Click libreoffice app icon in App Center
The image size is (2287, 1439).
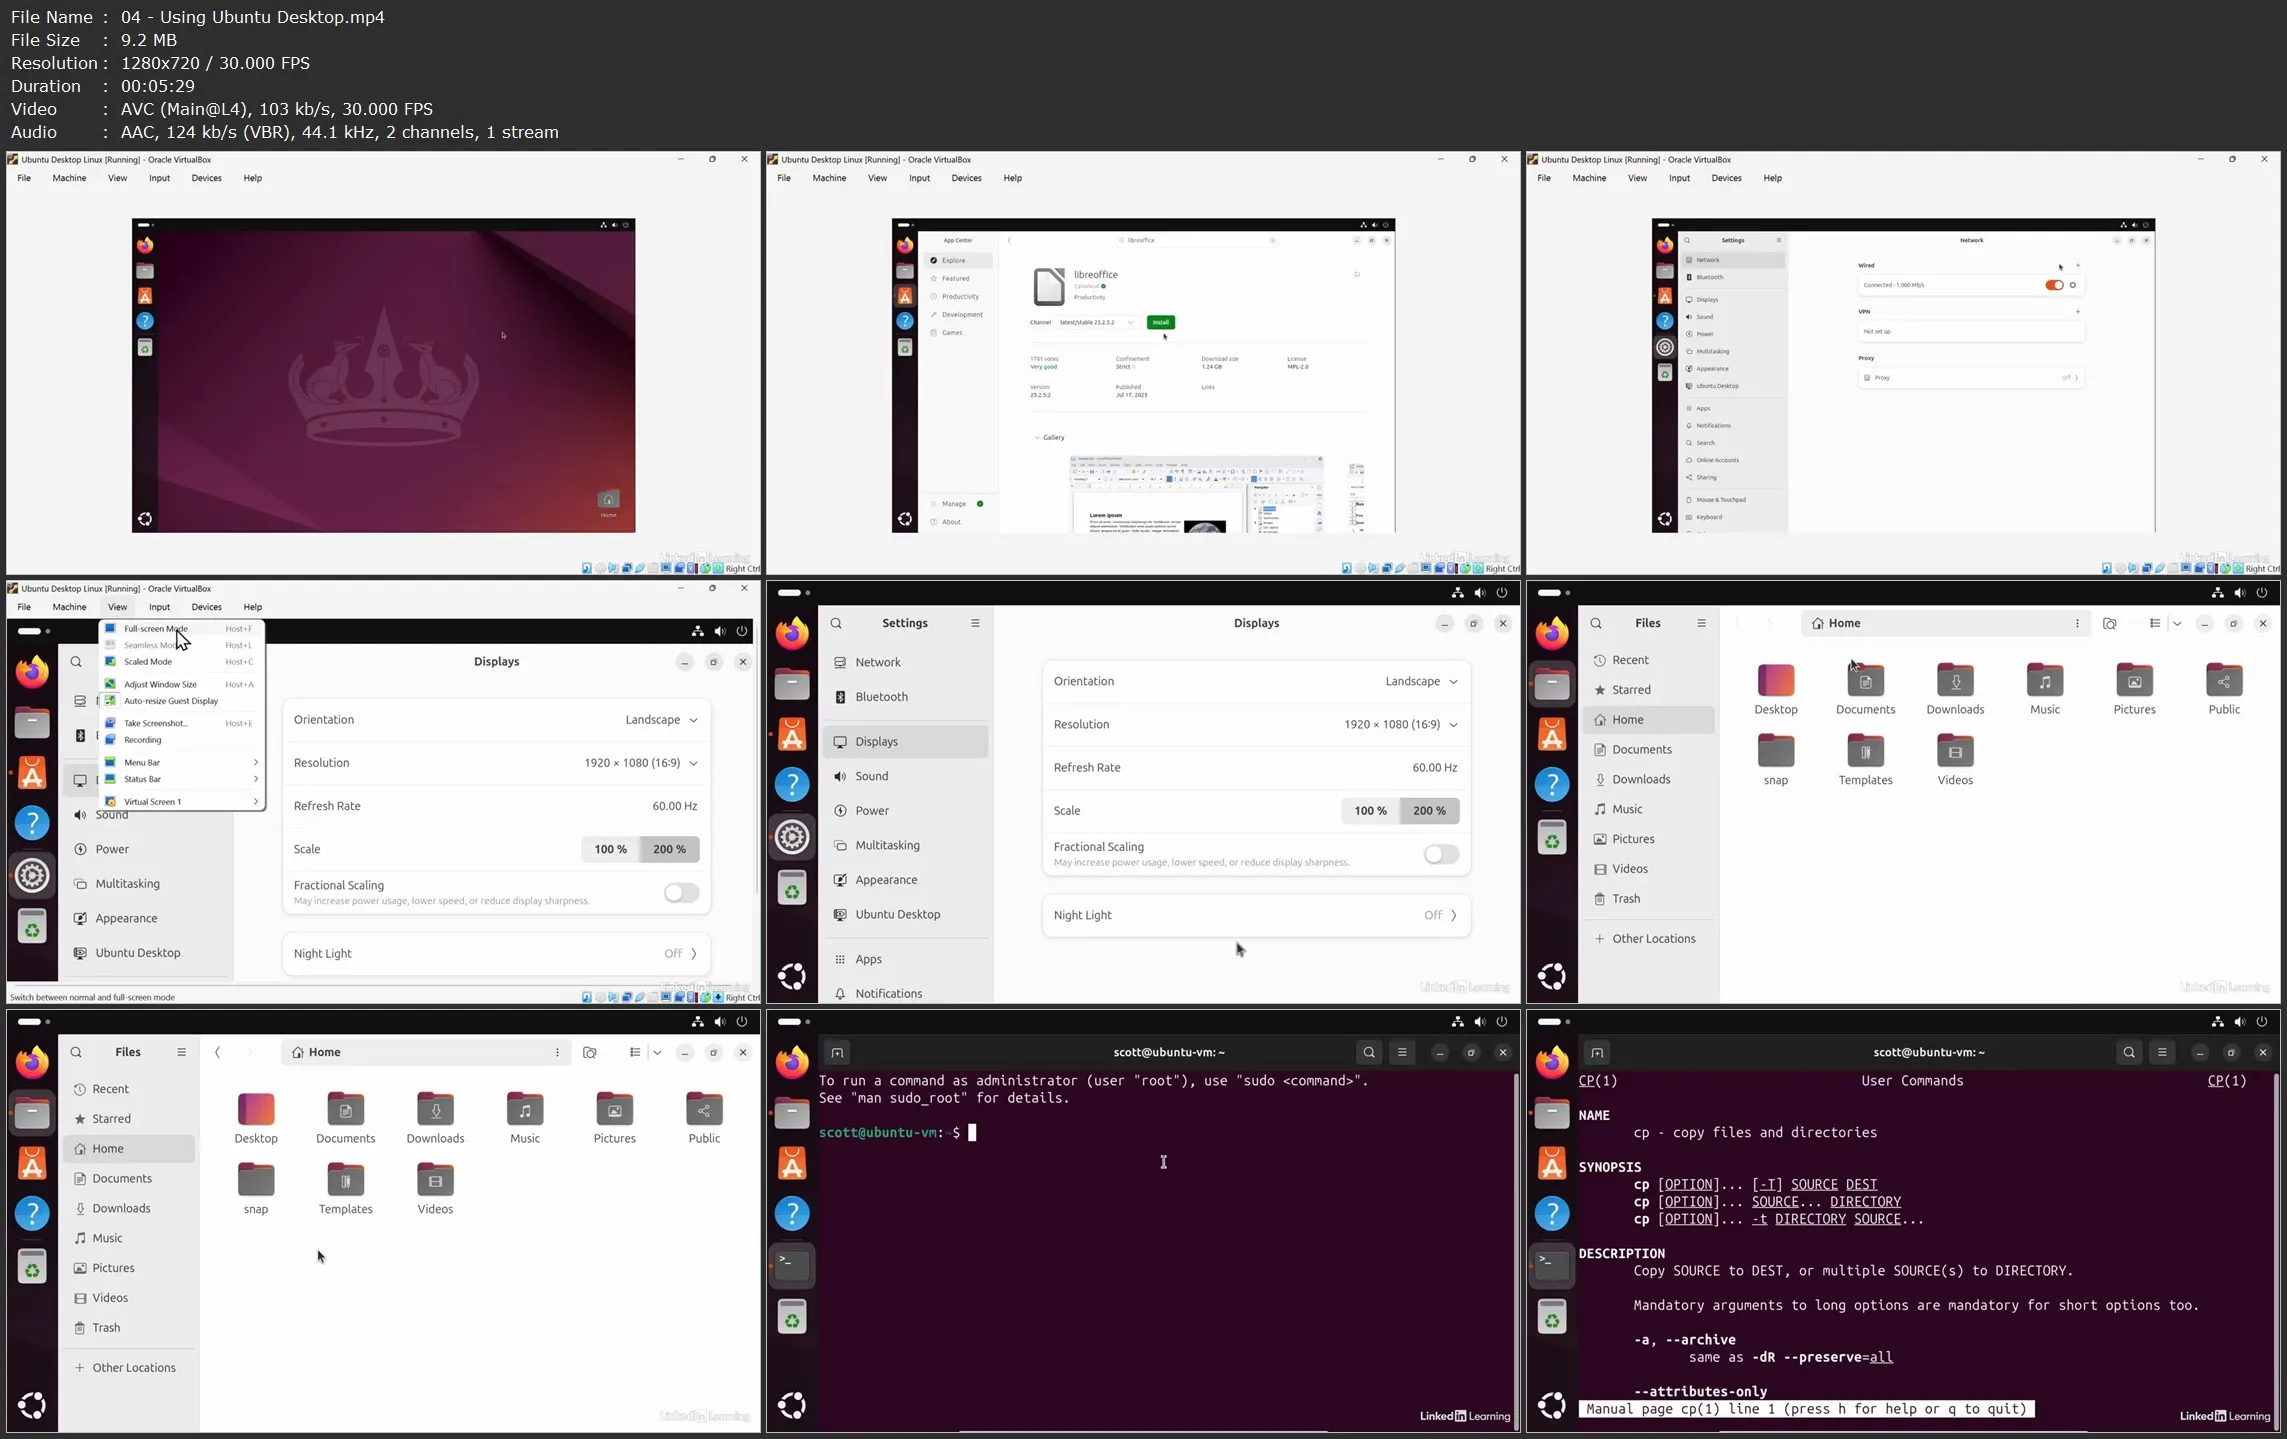pyautogui.click(x=1049, y=286)
